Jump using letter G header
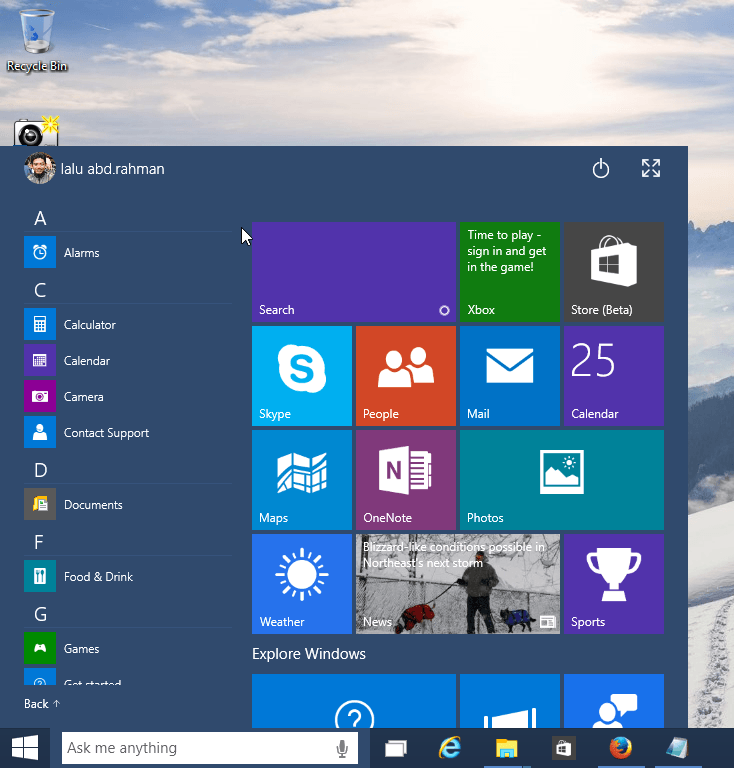The height and width of the screenshot is (768, 734). point(41,614)
